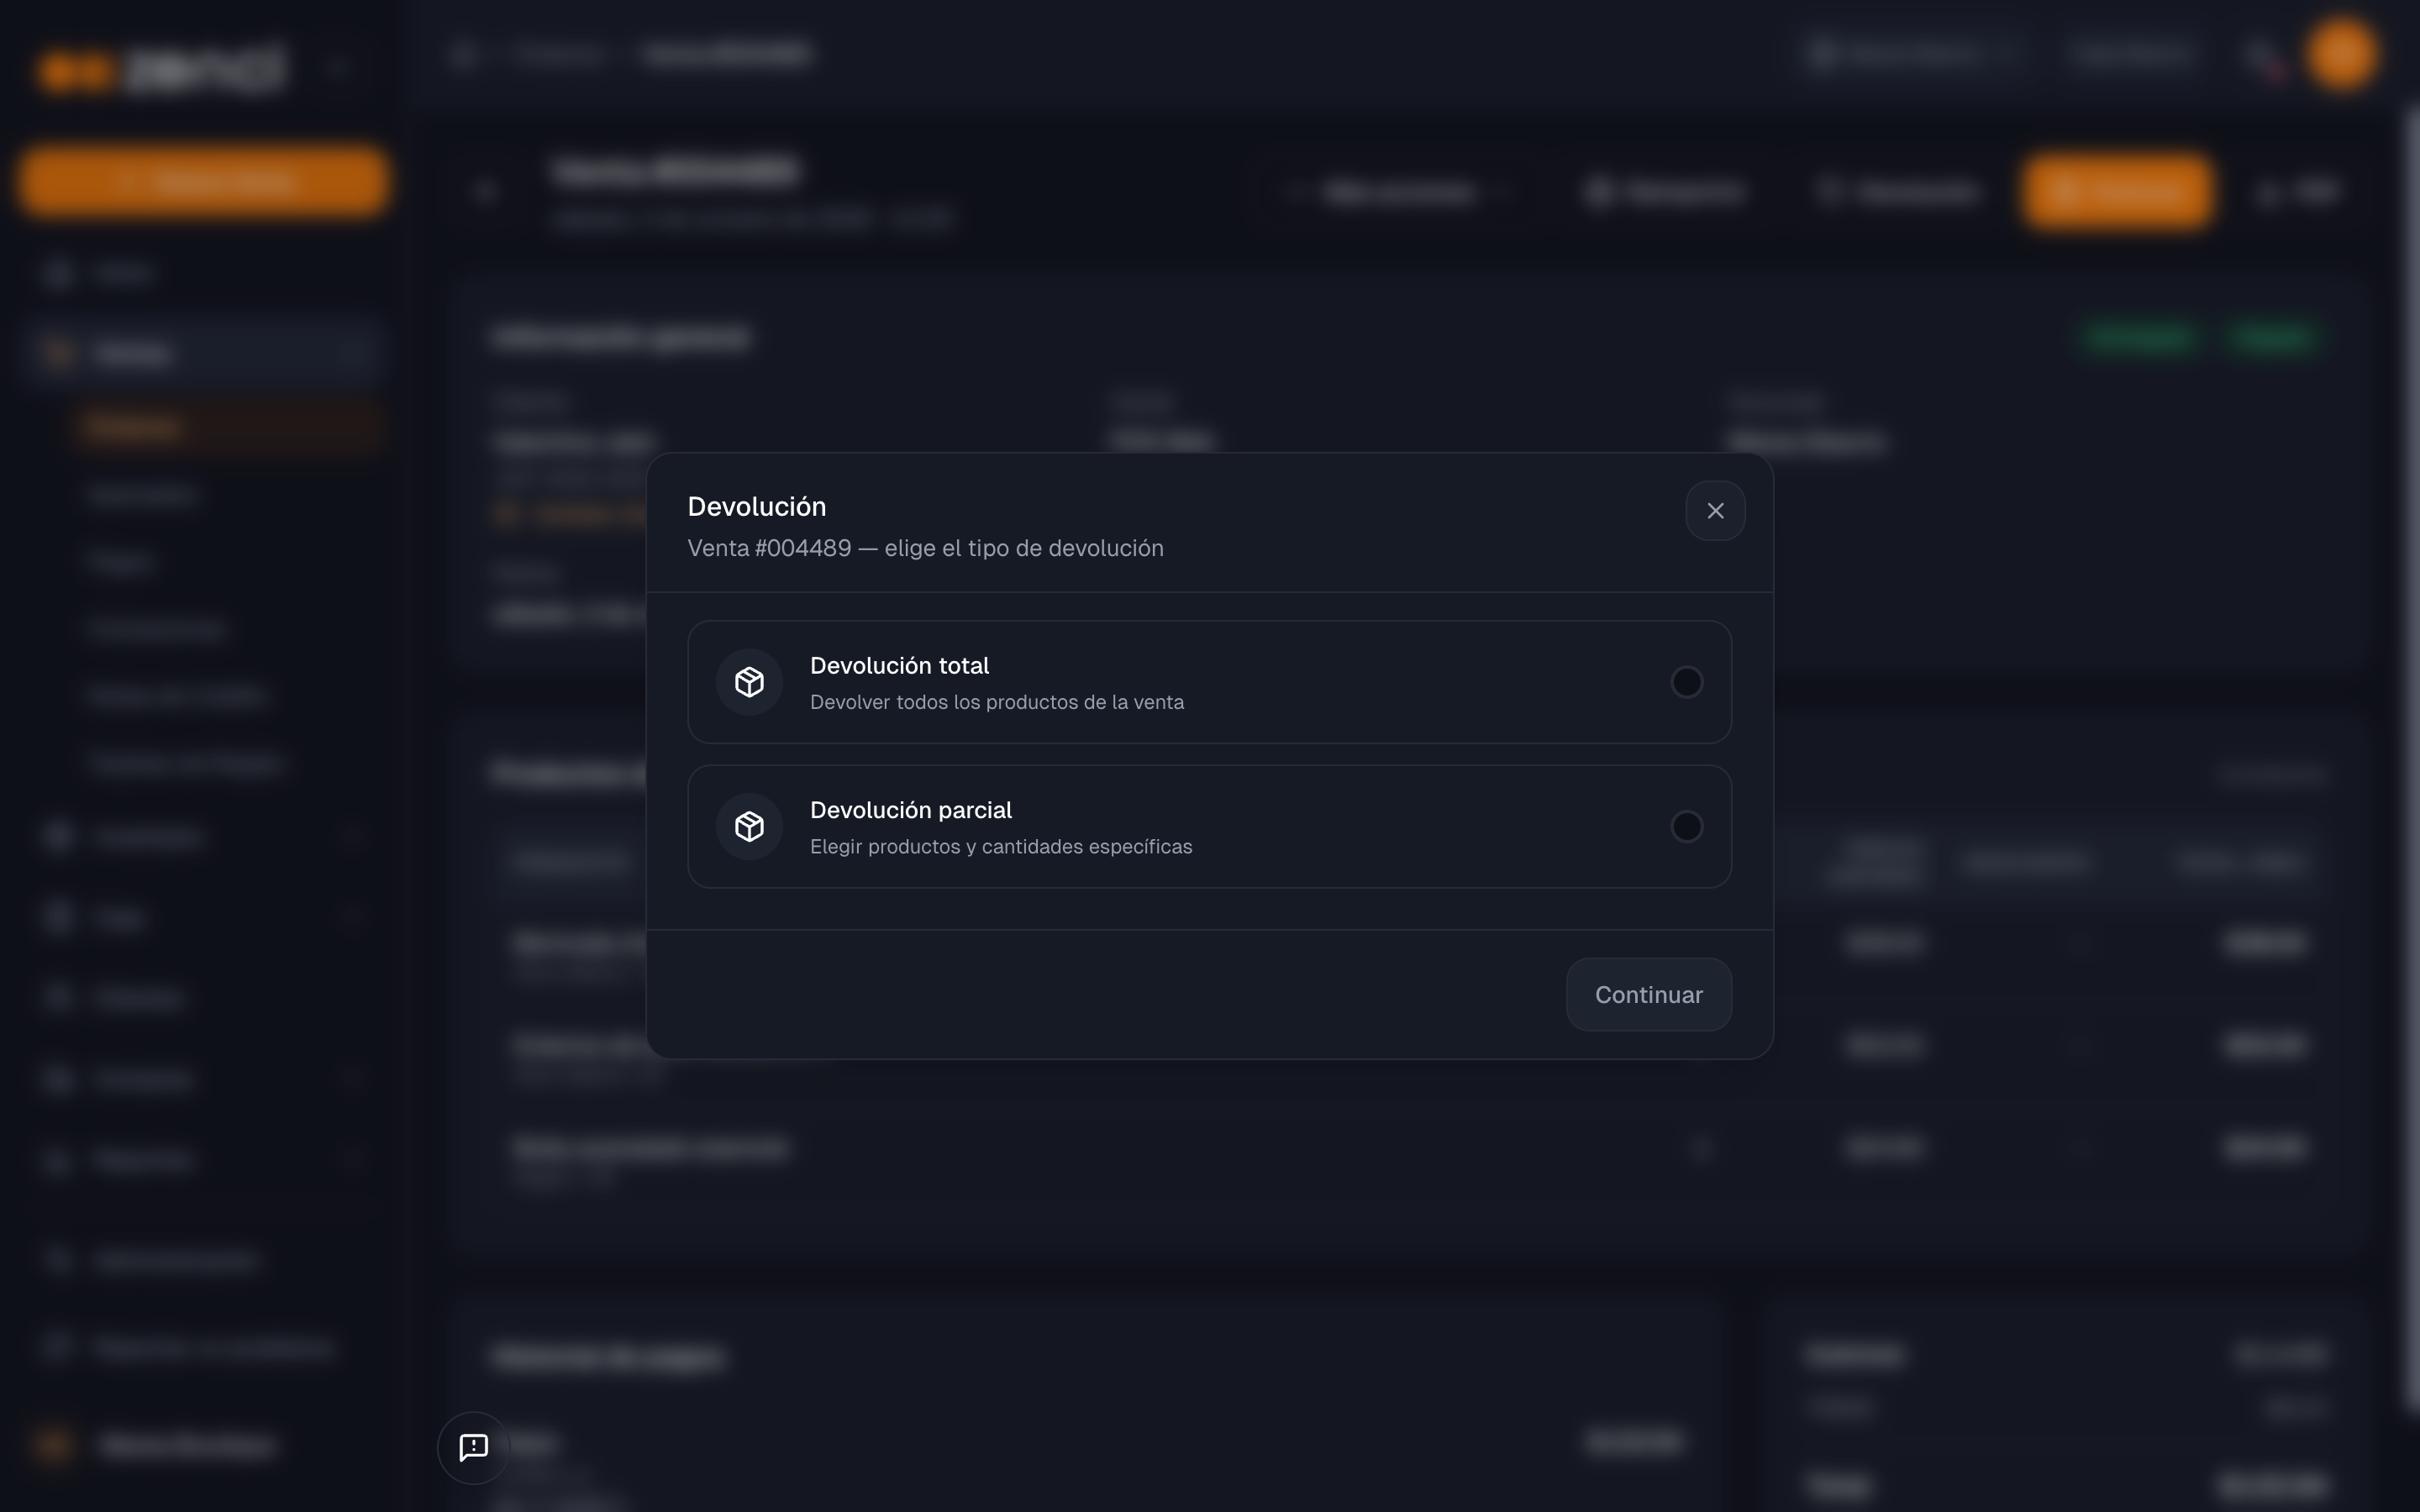Click the "Devolución parcial" title text
The image size is (2420, 1512).
(x=910, y=809)
